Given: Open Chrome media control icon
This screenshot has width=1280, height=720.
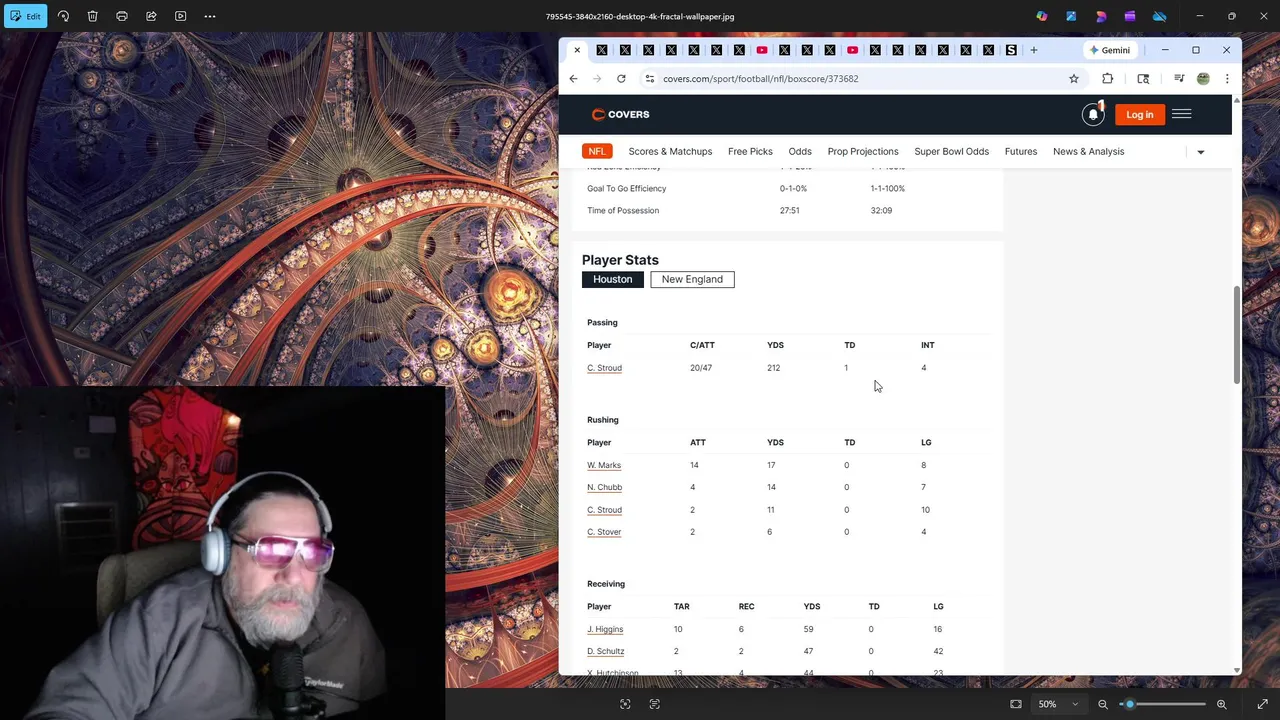Looking at the screenshot, I should 1179,78.
